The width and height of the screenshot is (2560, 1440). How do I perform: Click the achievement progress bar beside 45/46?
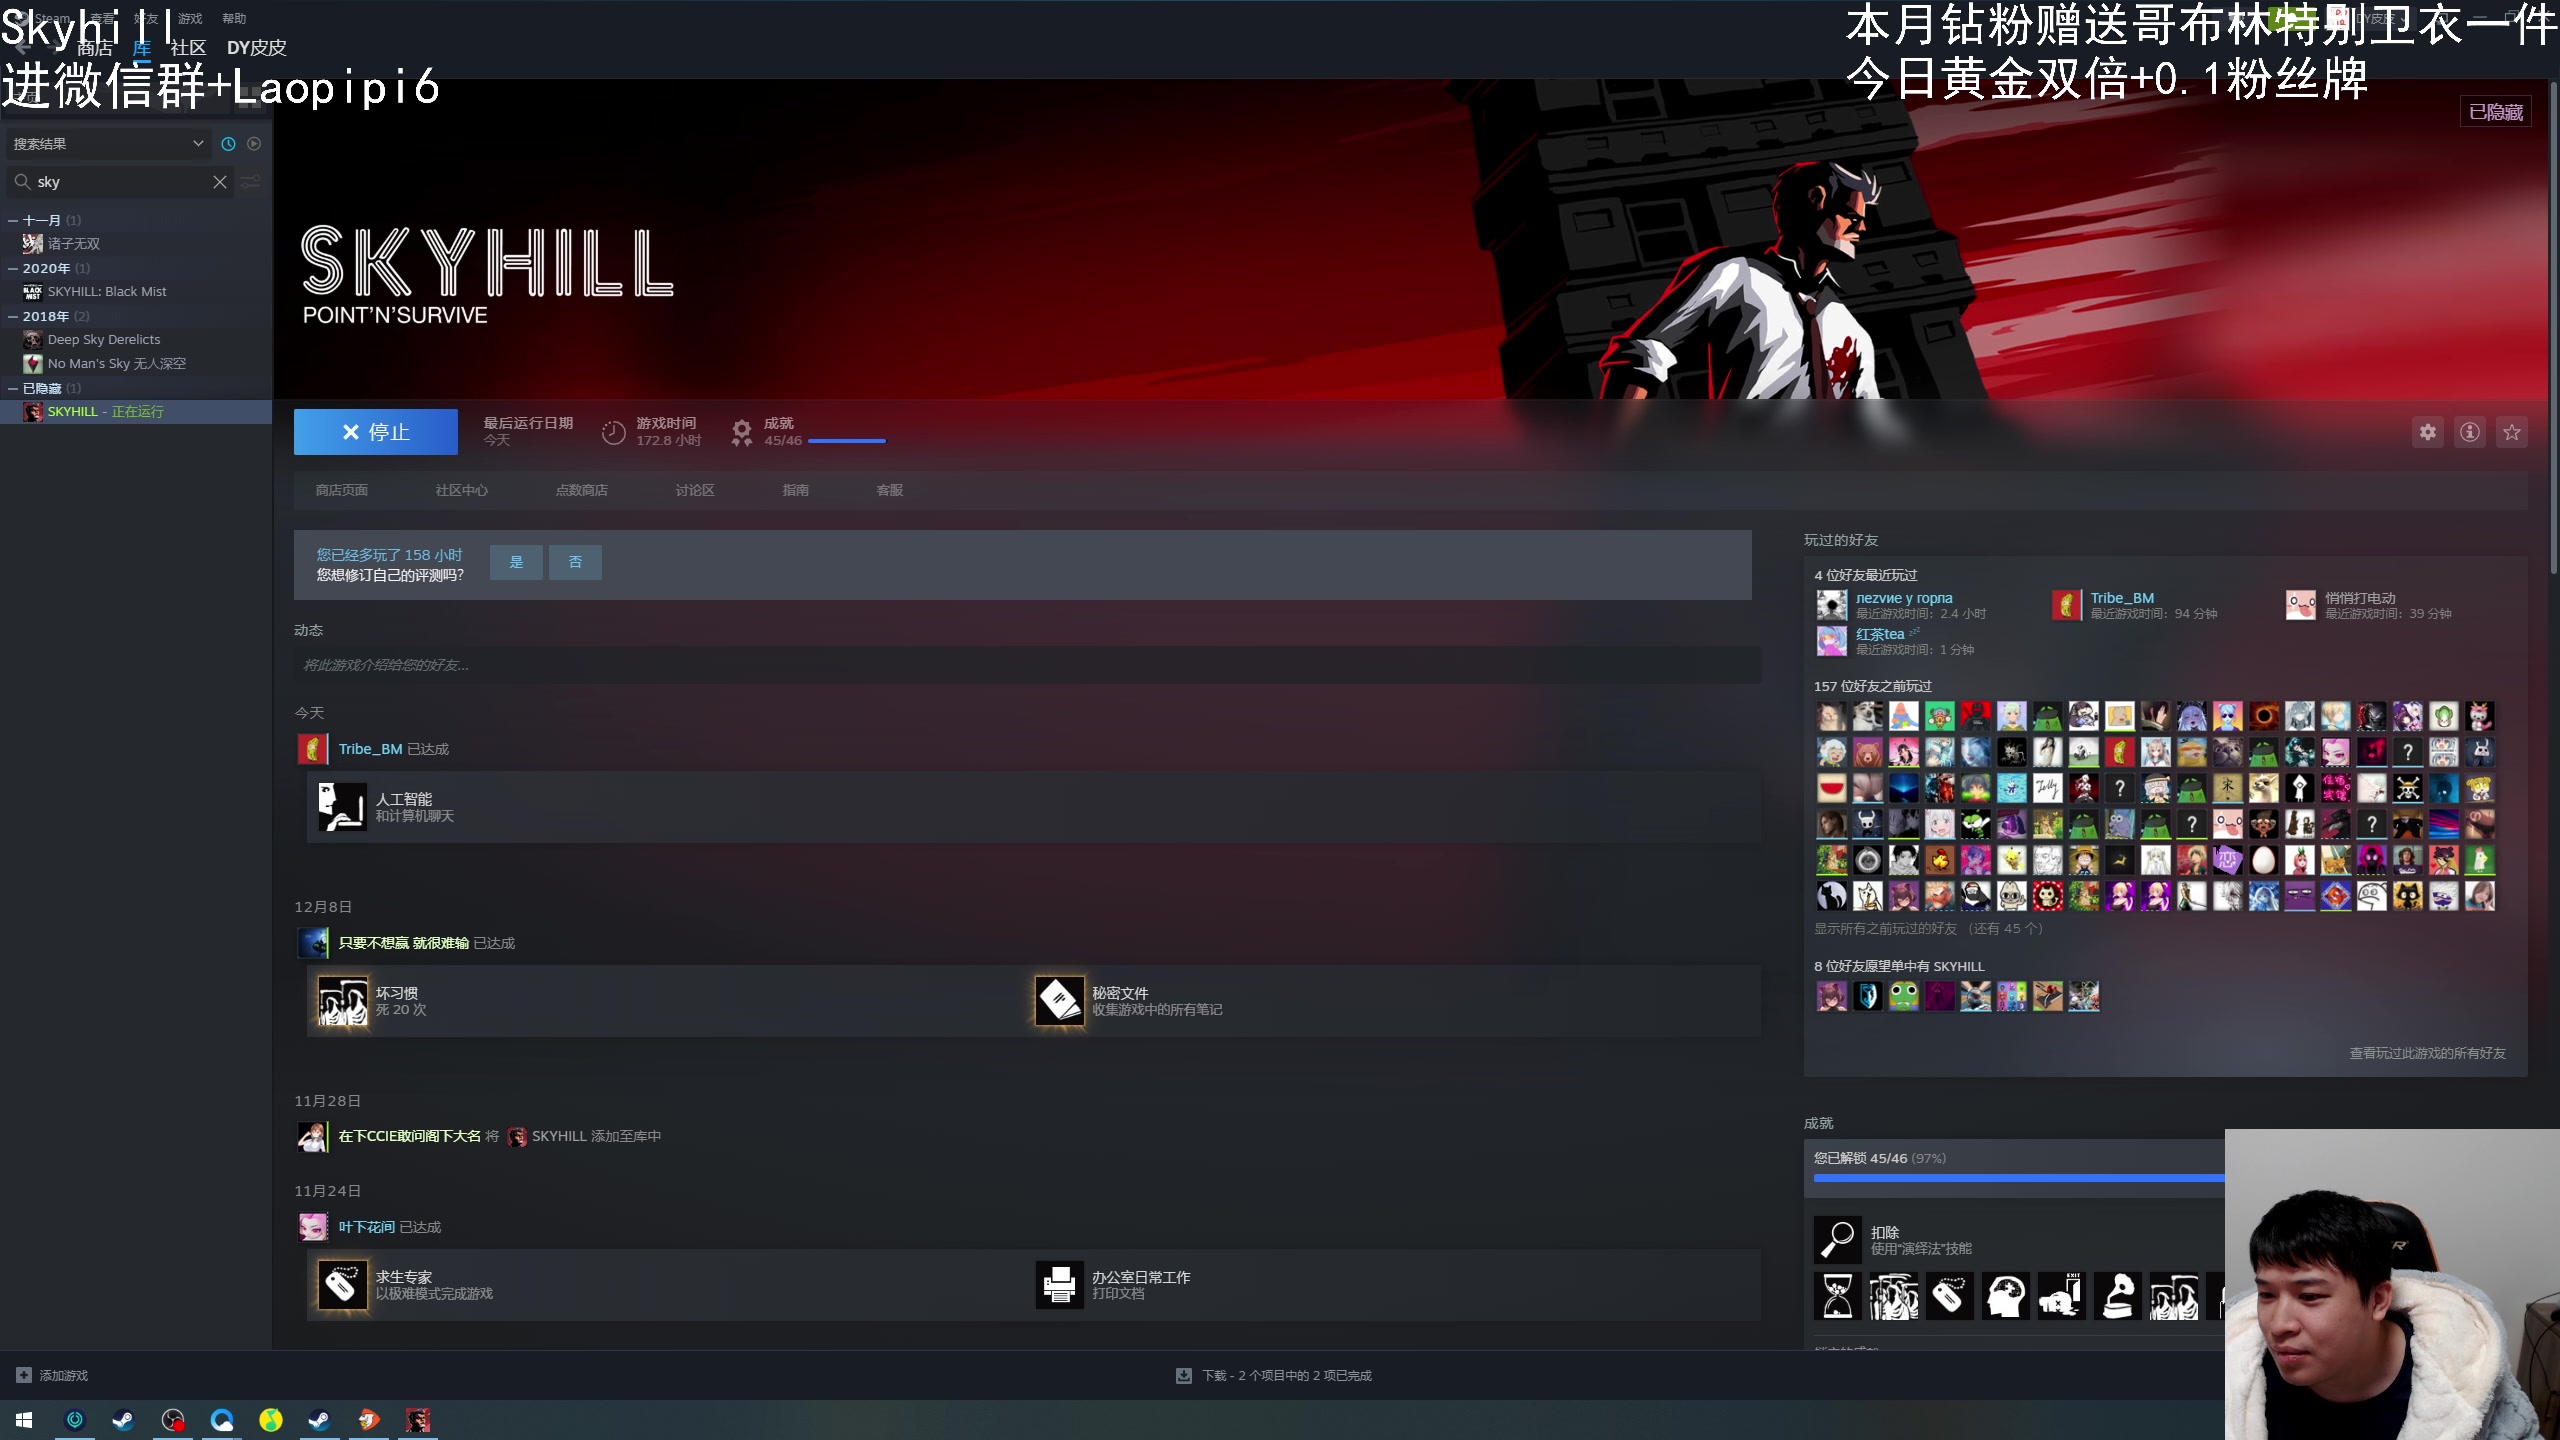click(846, 441)
